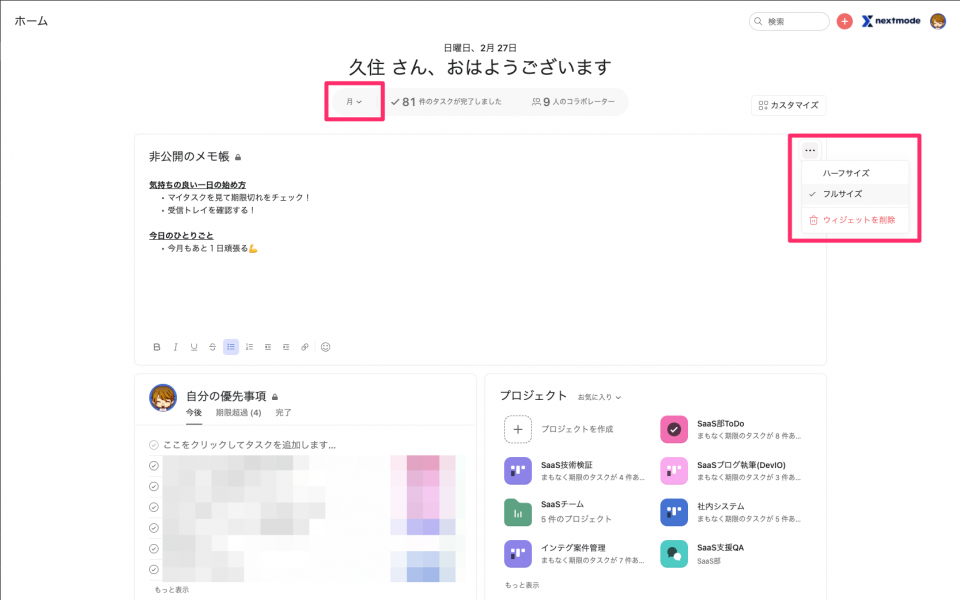Click the orange plus create button
This screenshot has height=600, width=960.
[x=846, y=20]
